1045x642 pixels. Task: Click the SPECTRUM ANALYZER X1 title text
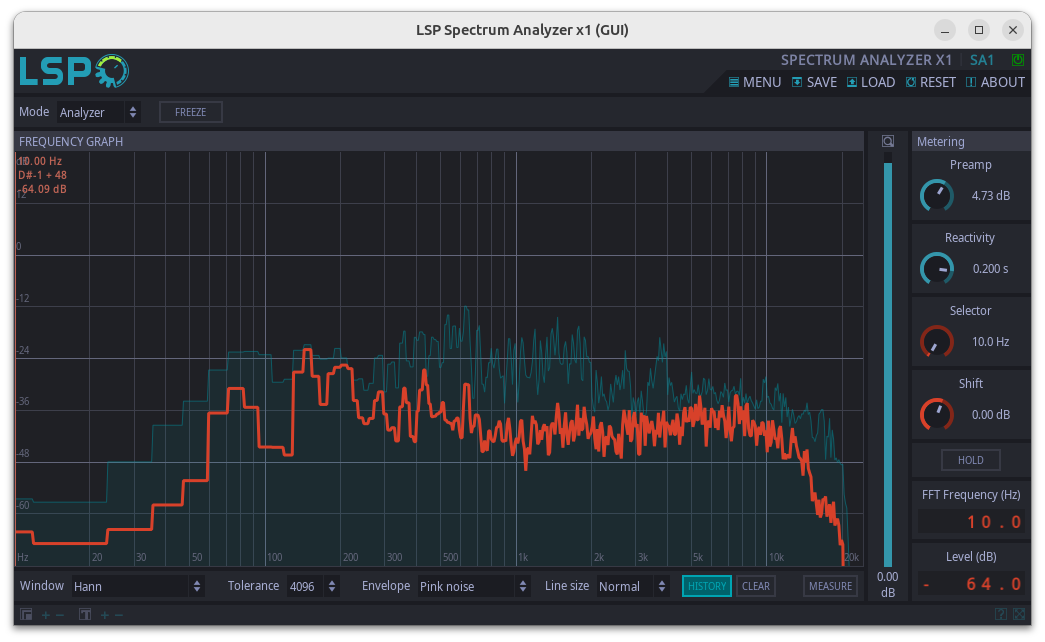[866, 60]
